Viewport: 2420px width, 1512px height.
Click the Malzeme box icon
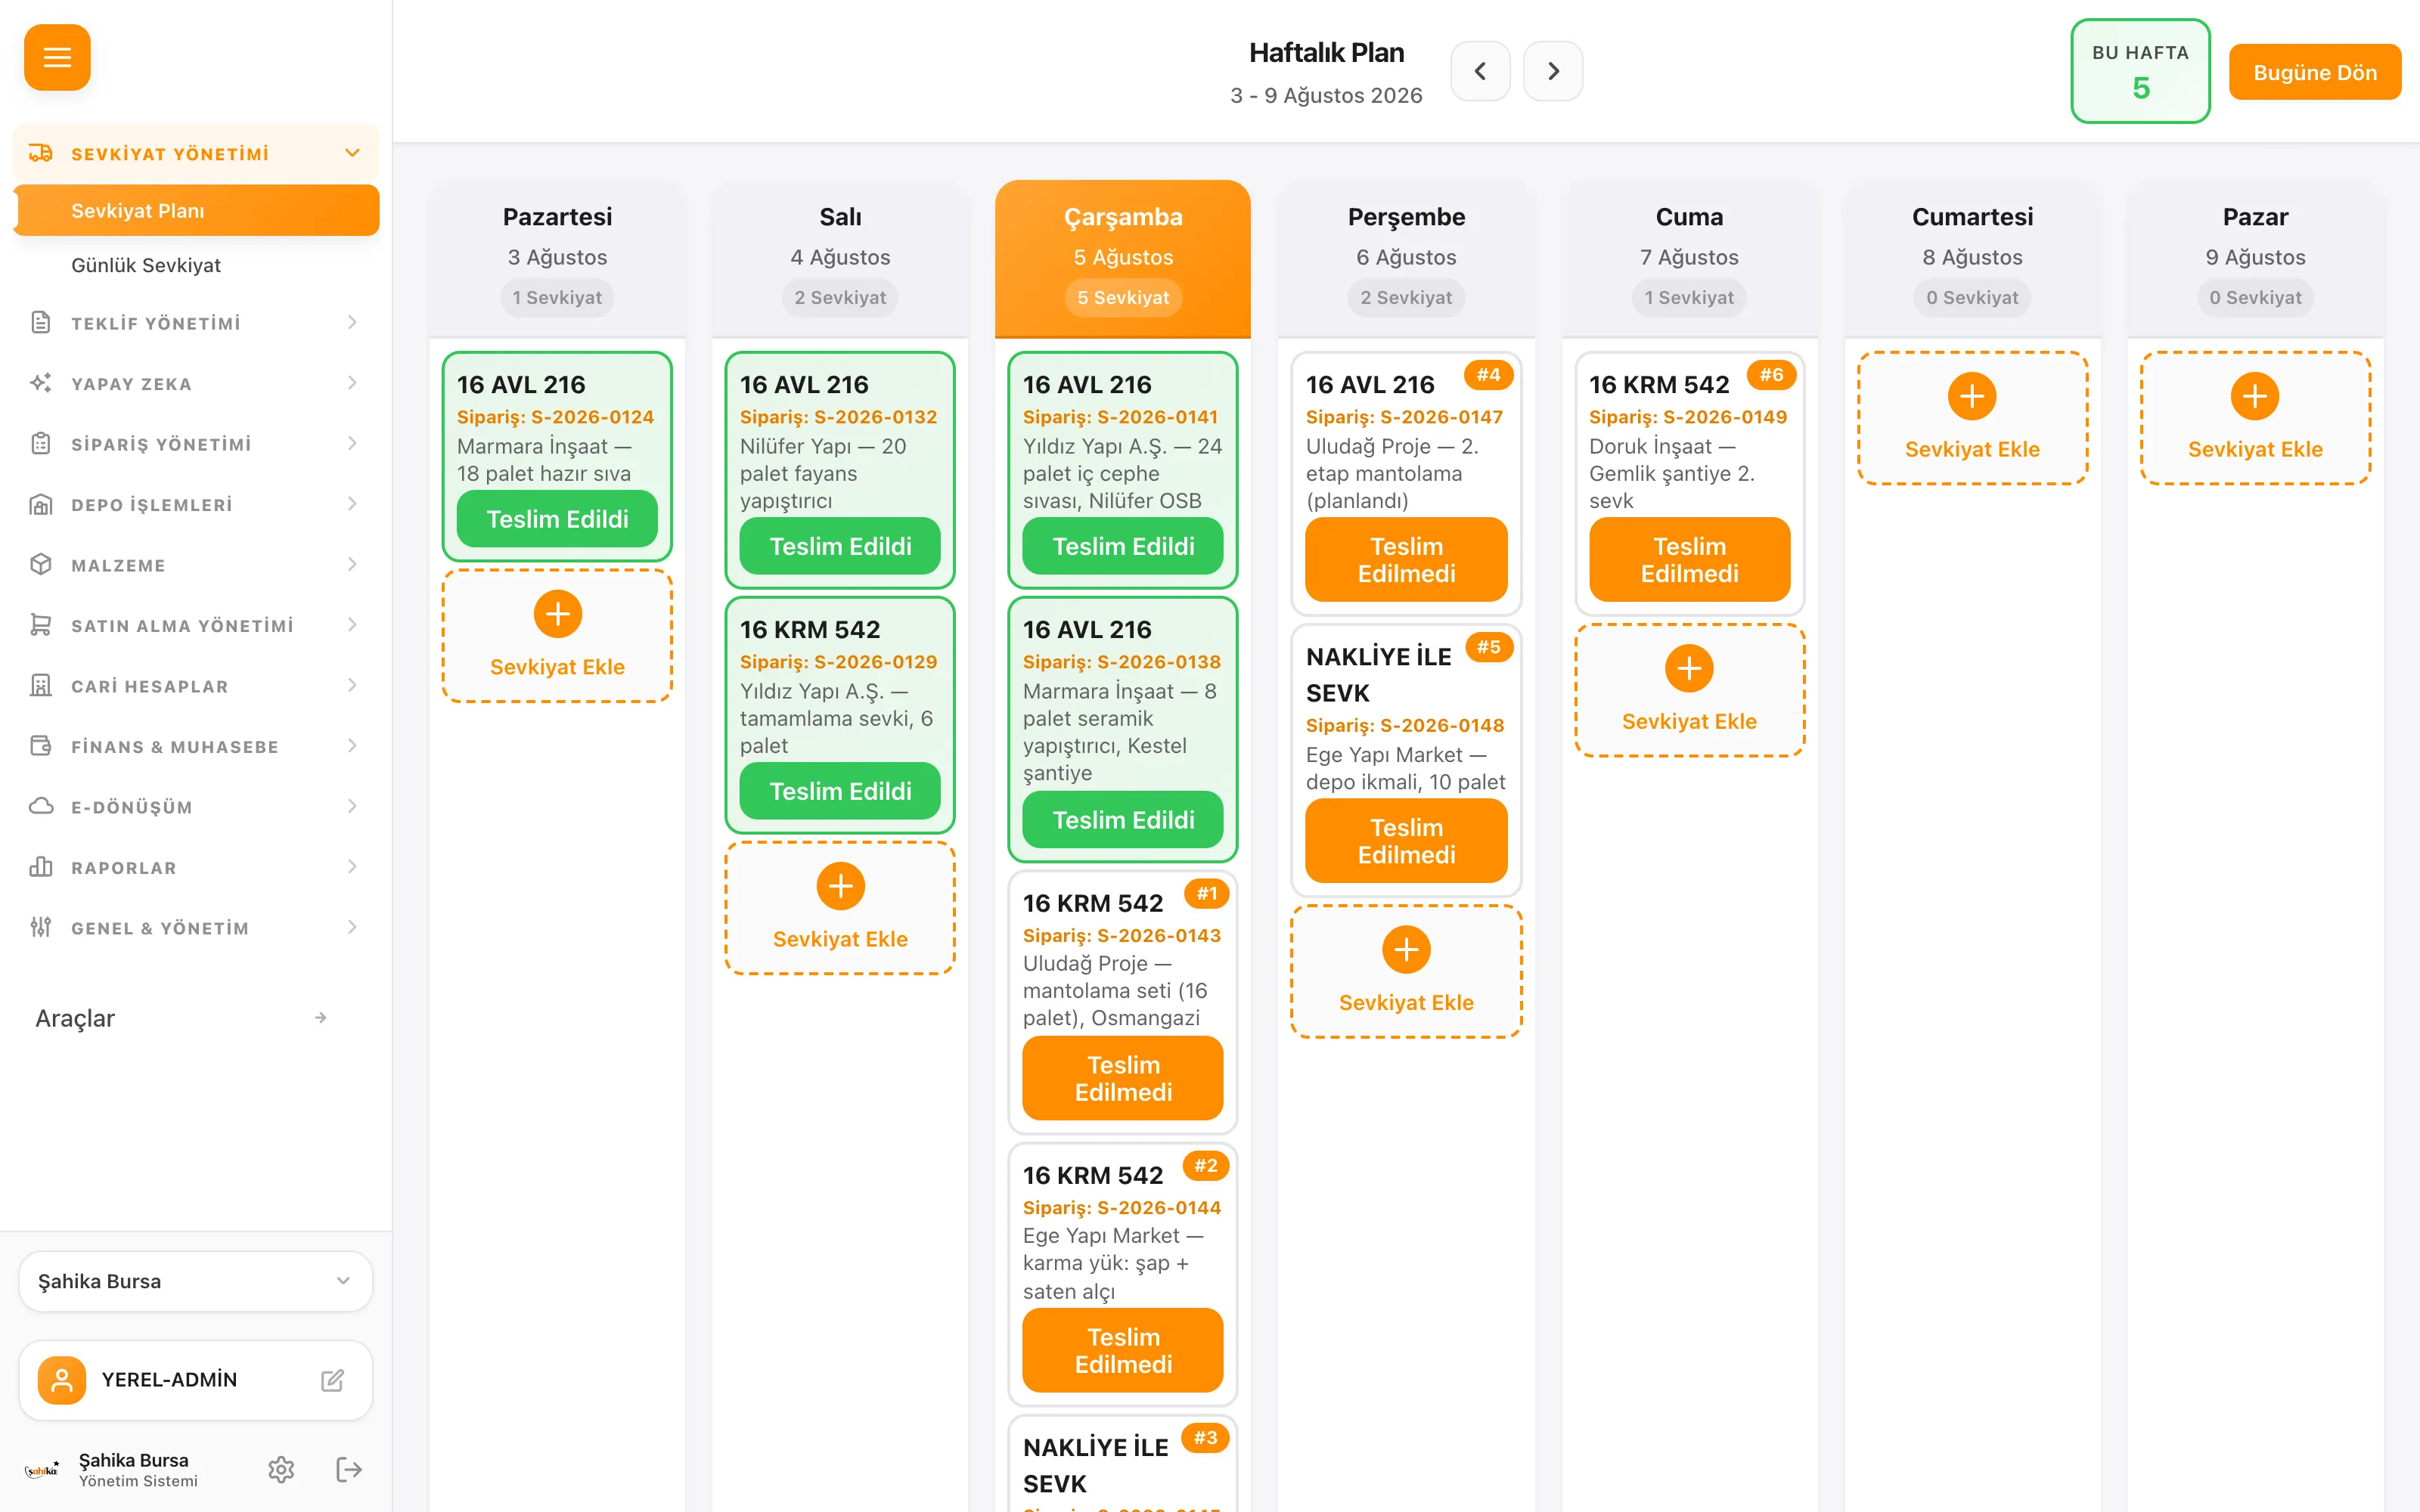pyautogui.click(x=40, y=564)
